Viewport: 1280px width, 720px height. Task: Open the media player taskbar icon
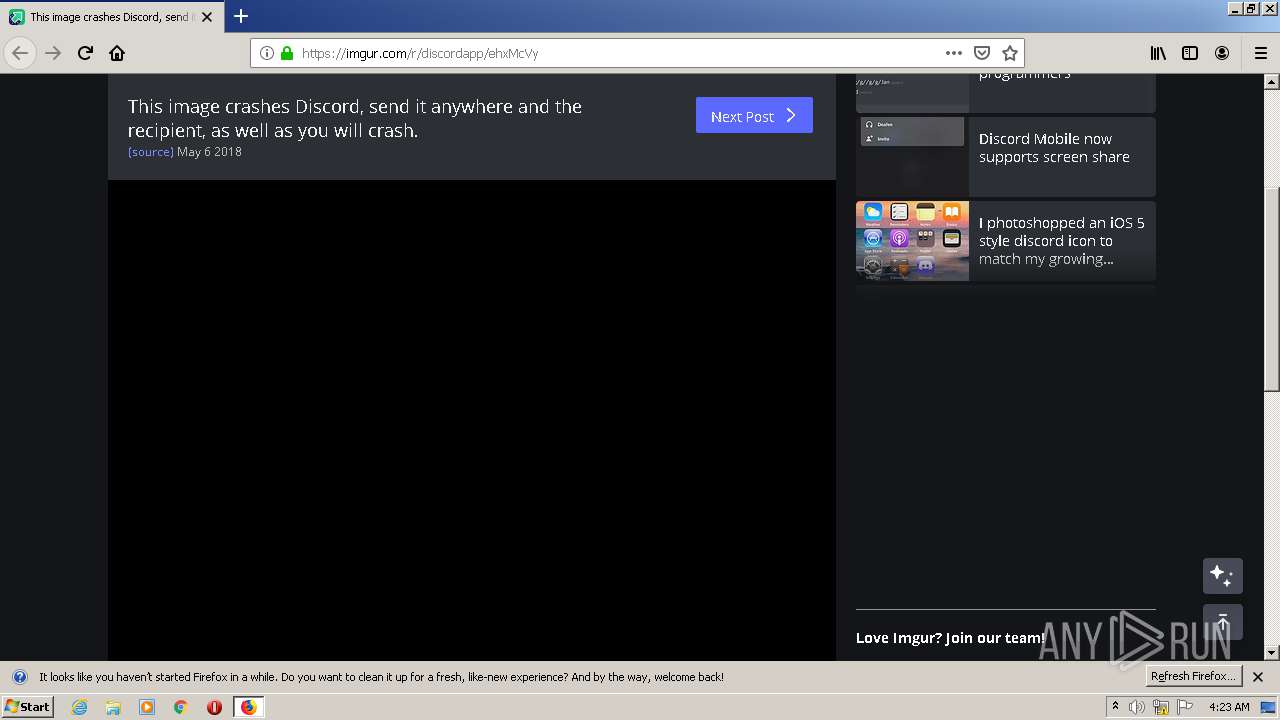[x=147, y=707]
